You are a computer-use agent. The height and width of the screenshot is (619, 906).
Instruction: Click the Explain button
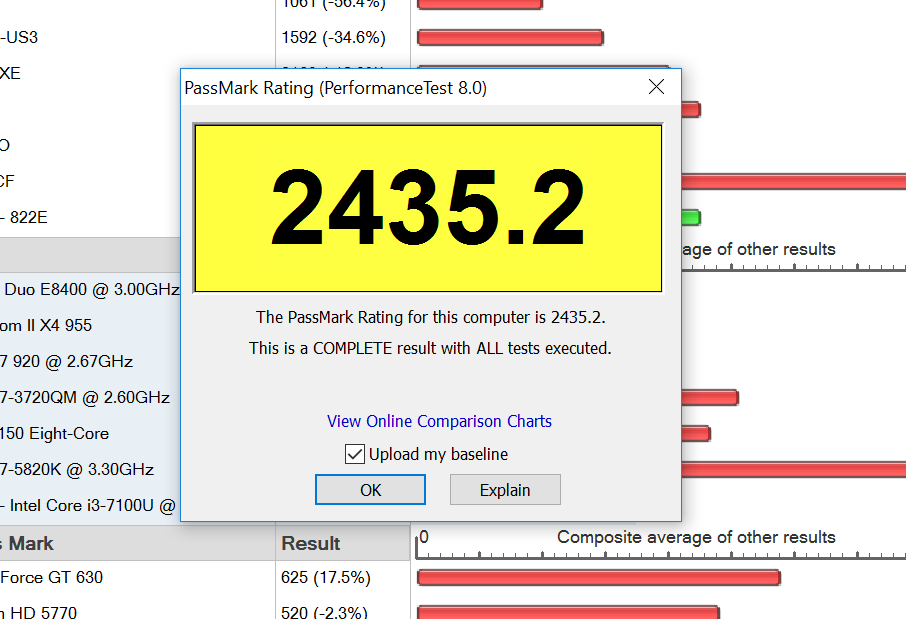coord(505,490)
